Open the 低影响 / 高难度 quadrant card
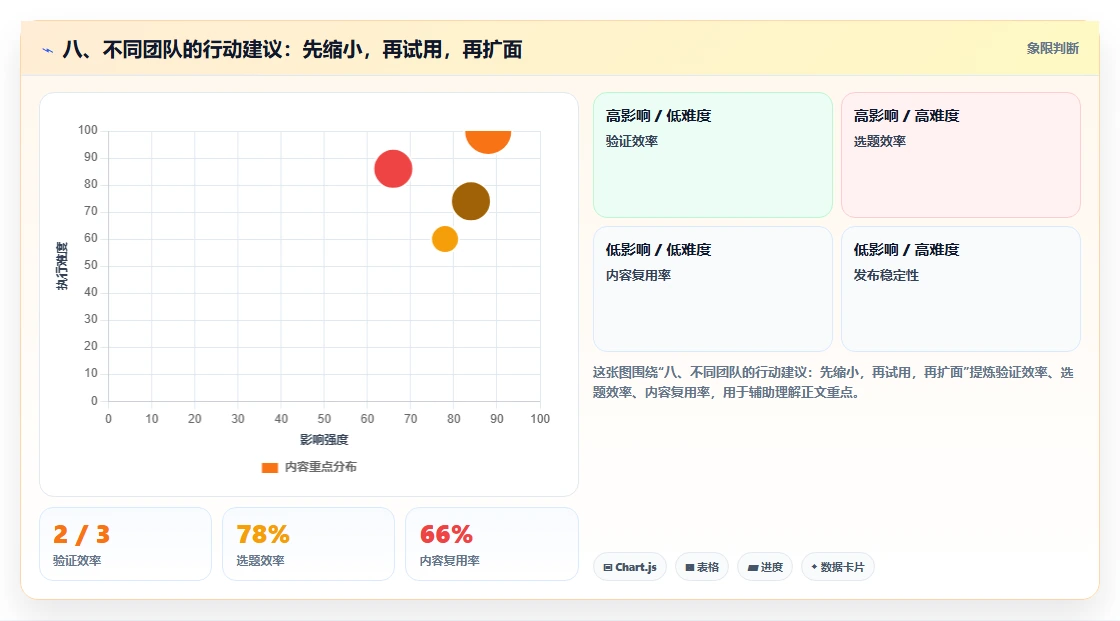 [x=960, y=289]
